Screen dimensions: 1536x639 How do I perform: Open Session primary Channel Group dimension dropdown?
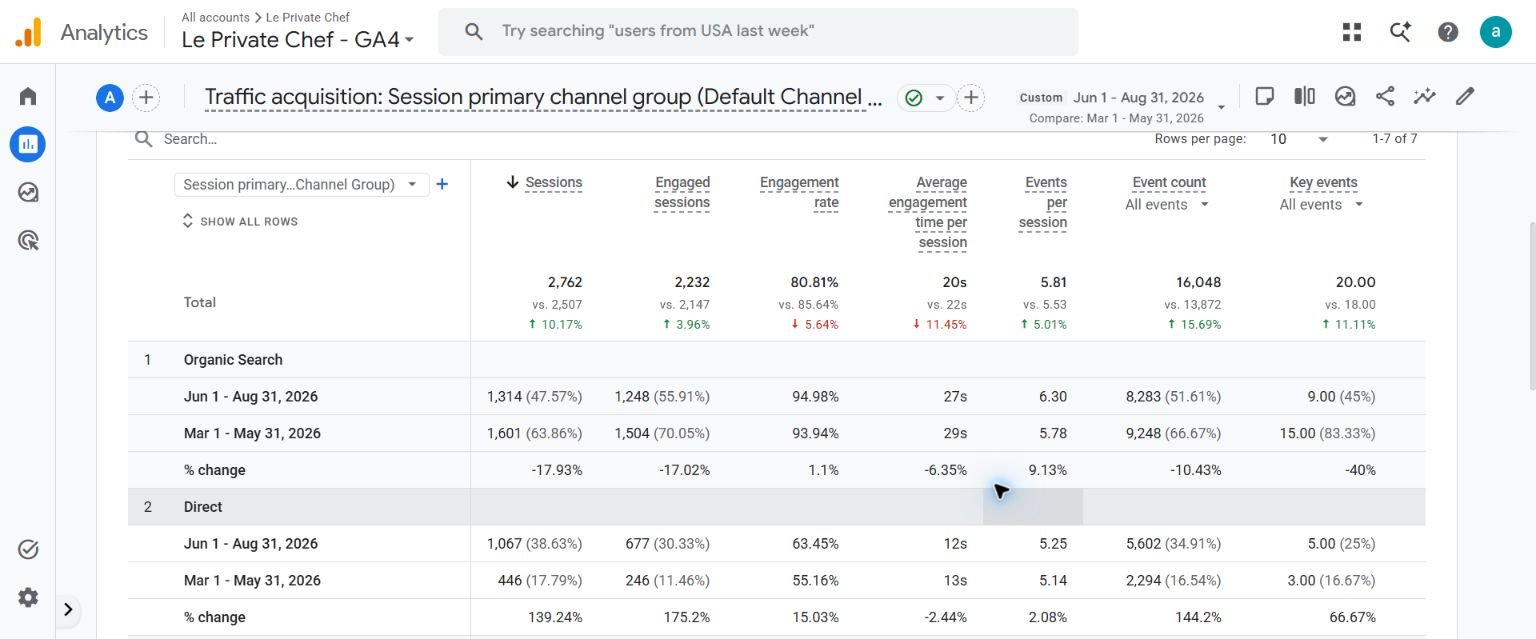click(301, 184)
